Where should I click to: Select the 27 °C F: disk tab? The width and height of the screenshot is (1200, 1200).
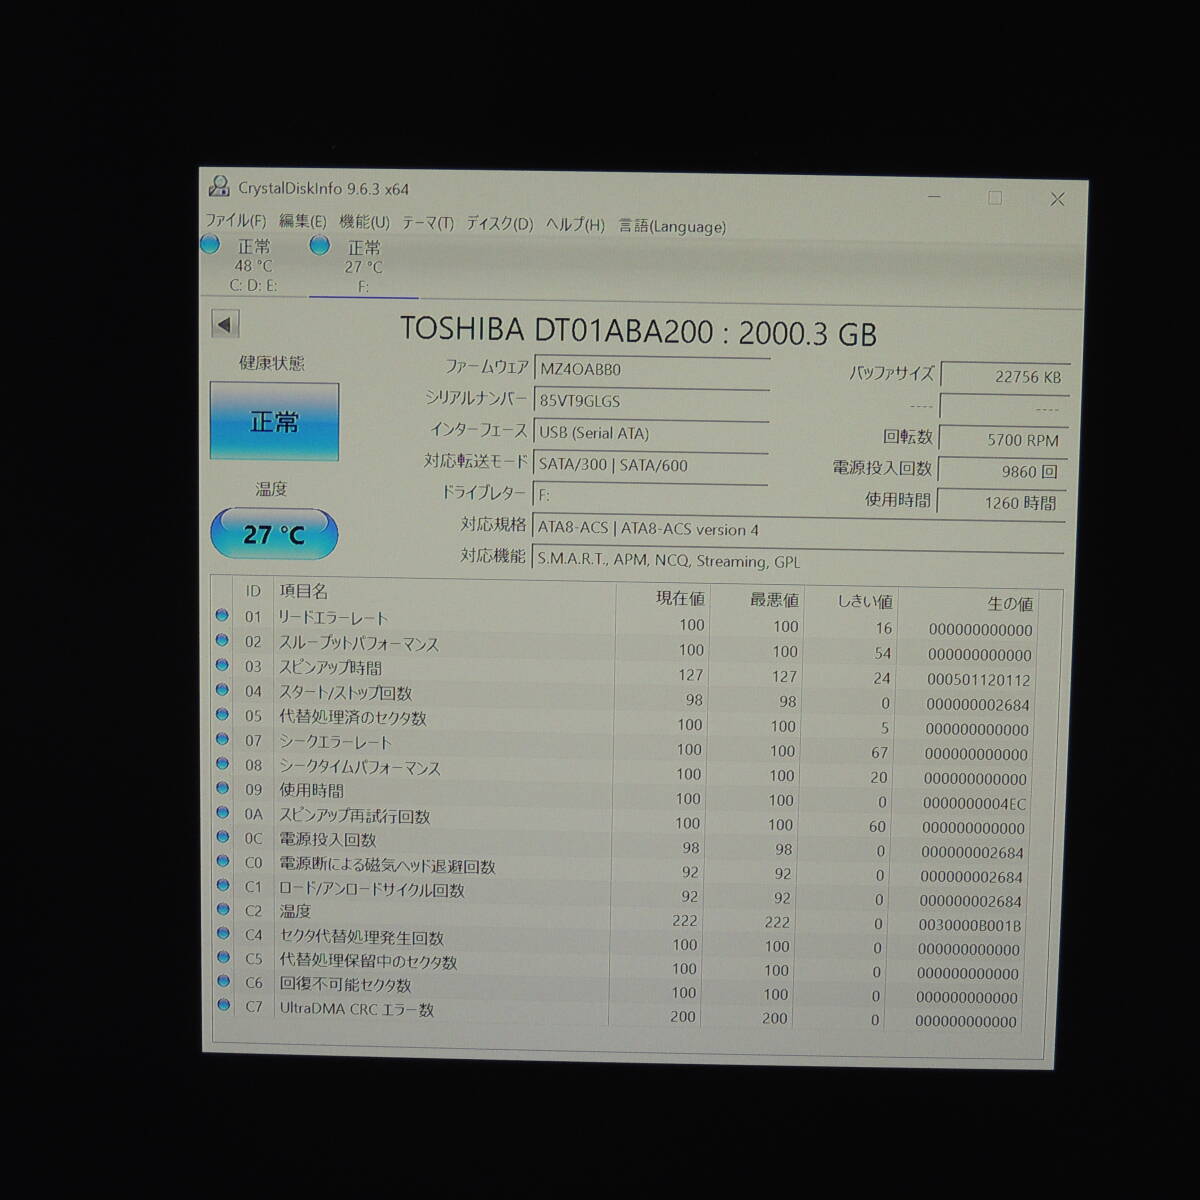click(363, 267)
